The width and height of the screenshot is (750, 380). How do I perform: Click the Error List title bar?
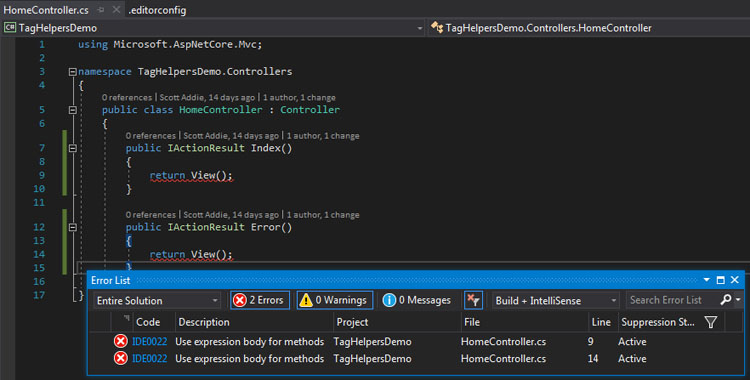[x=416, y=280]
